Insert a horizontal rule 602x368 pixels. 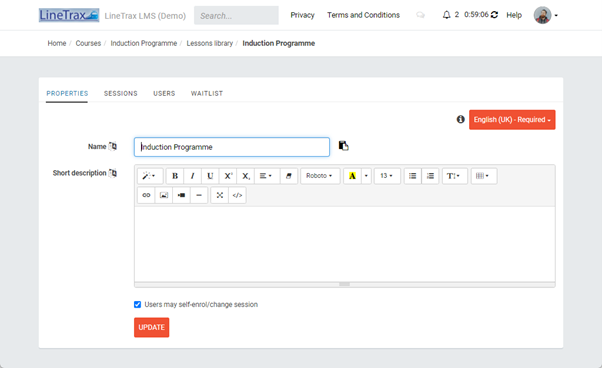click(199, 195)
